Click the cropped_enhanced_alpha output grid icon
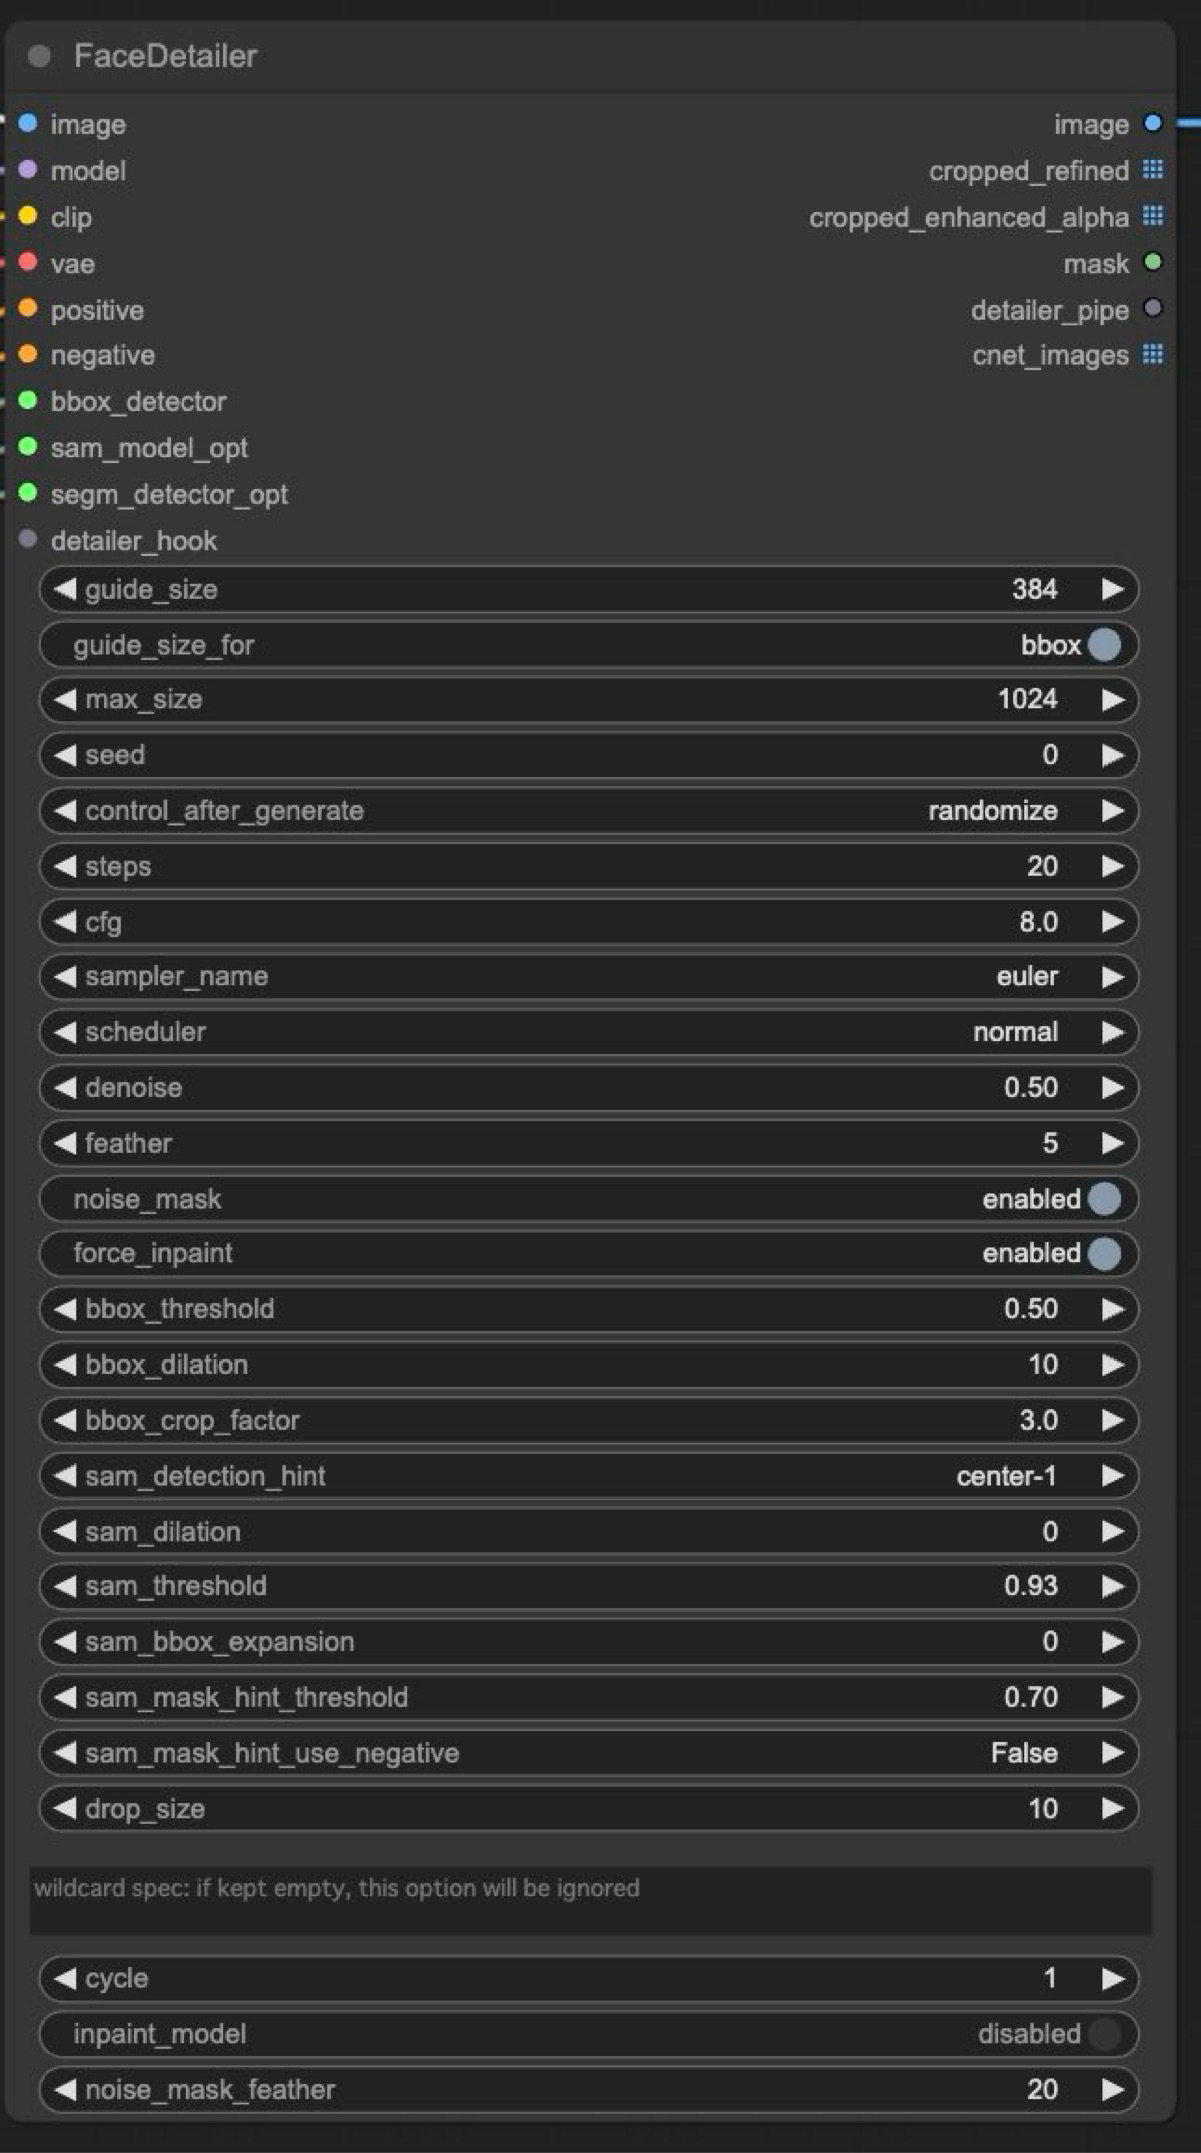 tap(1155, 217)
